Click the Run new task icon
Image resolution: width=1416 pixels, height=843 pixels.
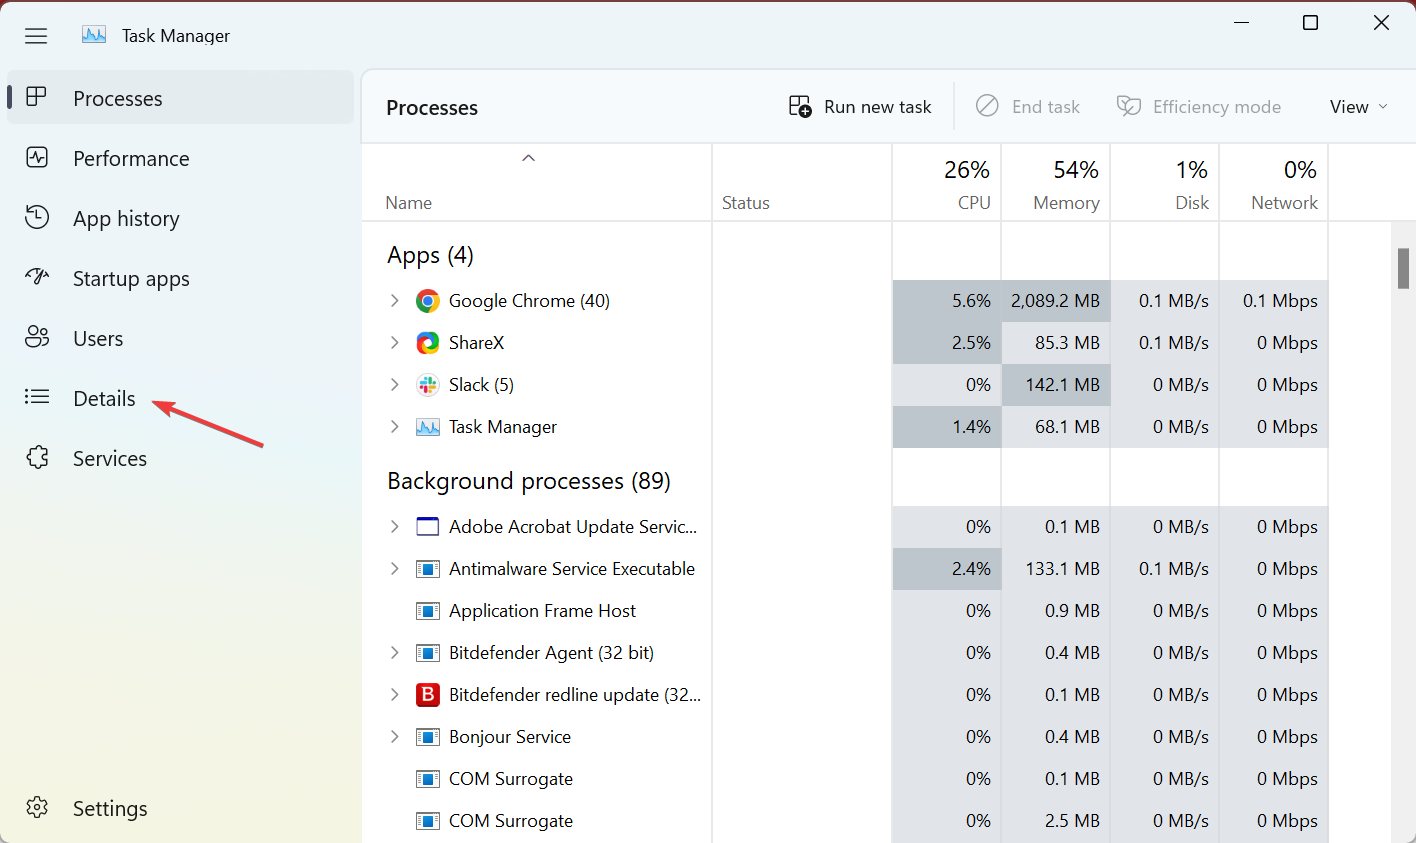800,106
